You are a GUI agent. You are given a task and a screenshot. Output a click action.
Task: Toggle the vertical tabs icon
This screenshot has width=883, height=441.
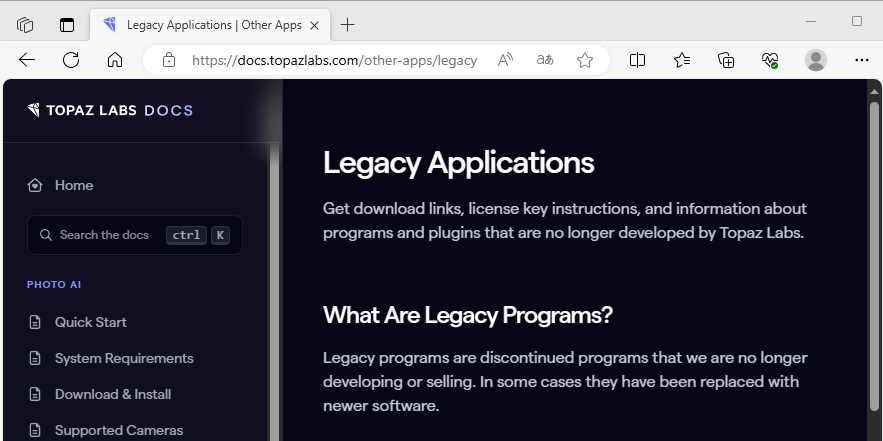click(x=67, y=25)
